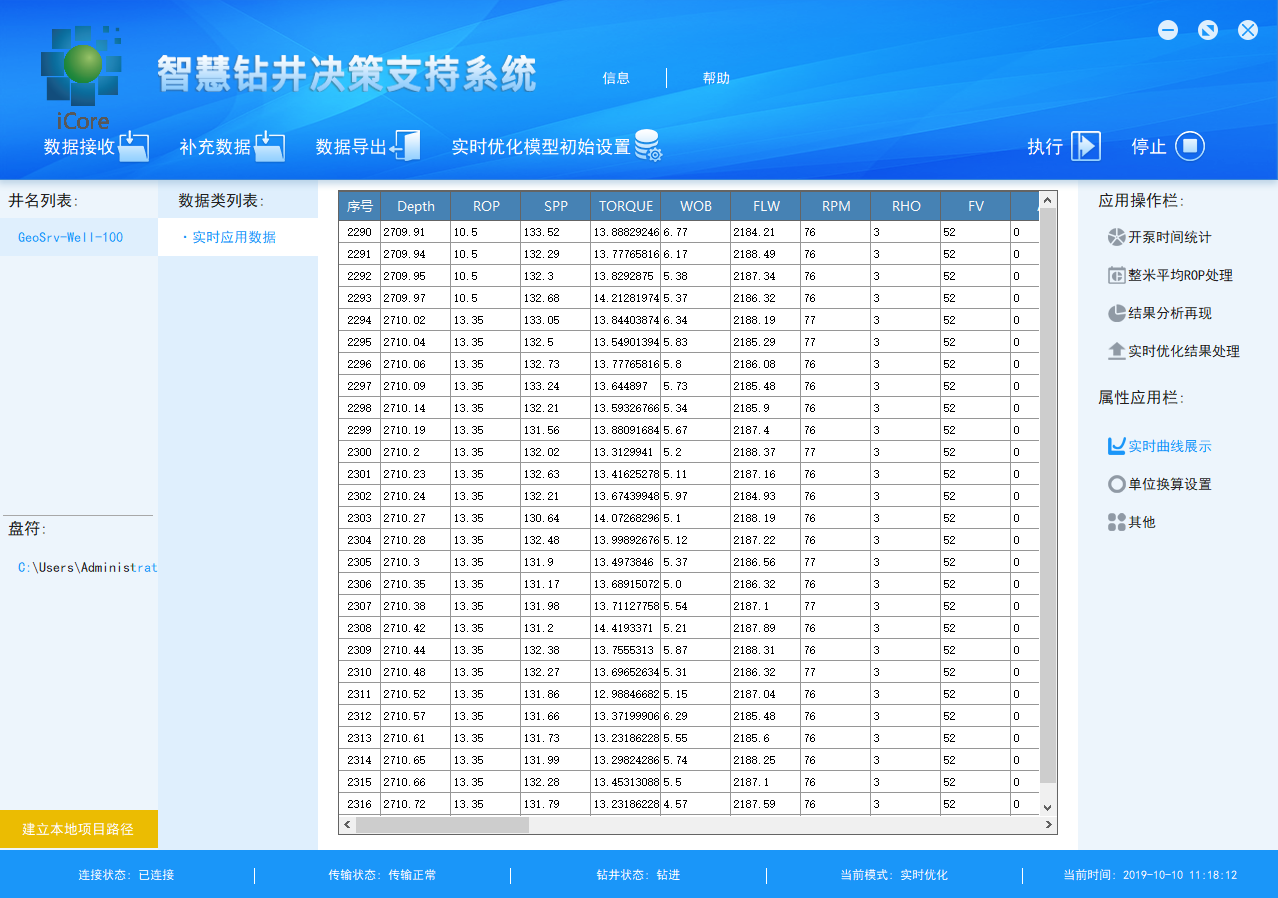Open the 信息 menu

click(x=616, y=78)
